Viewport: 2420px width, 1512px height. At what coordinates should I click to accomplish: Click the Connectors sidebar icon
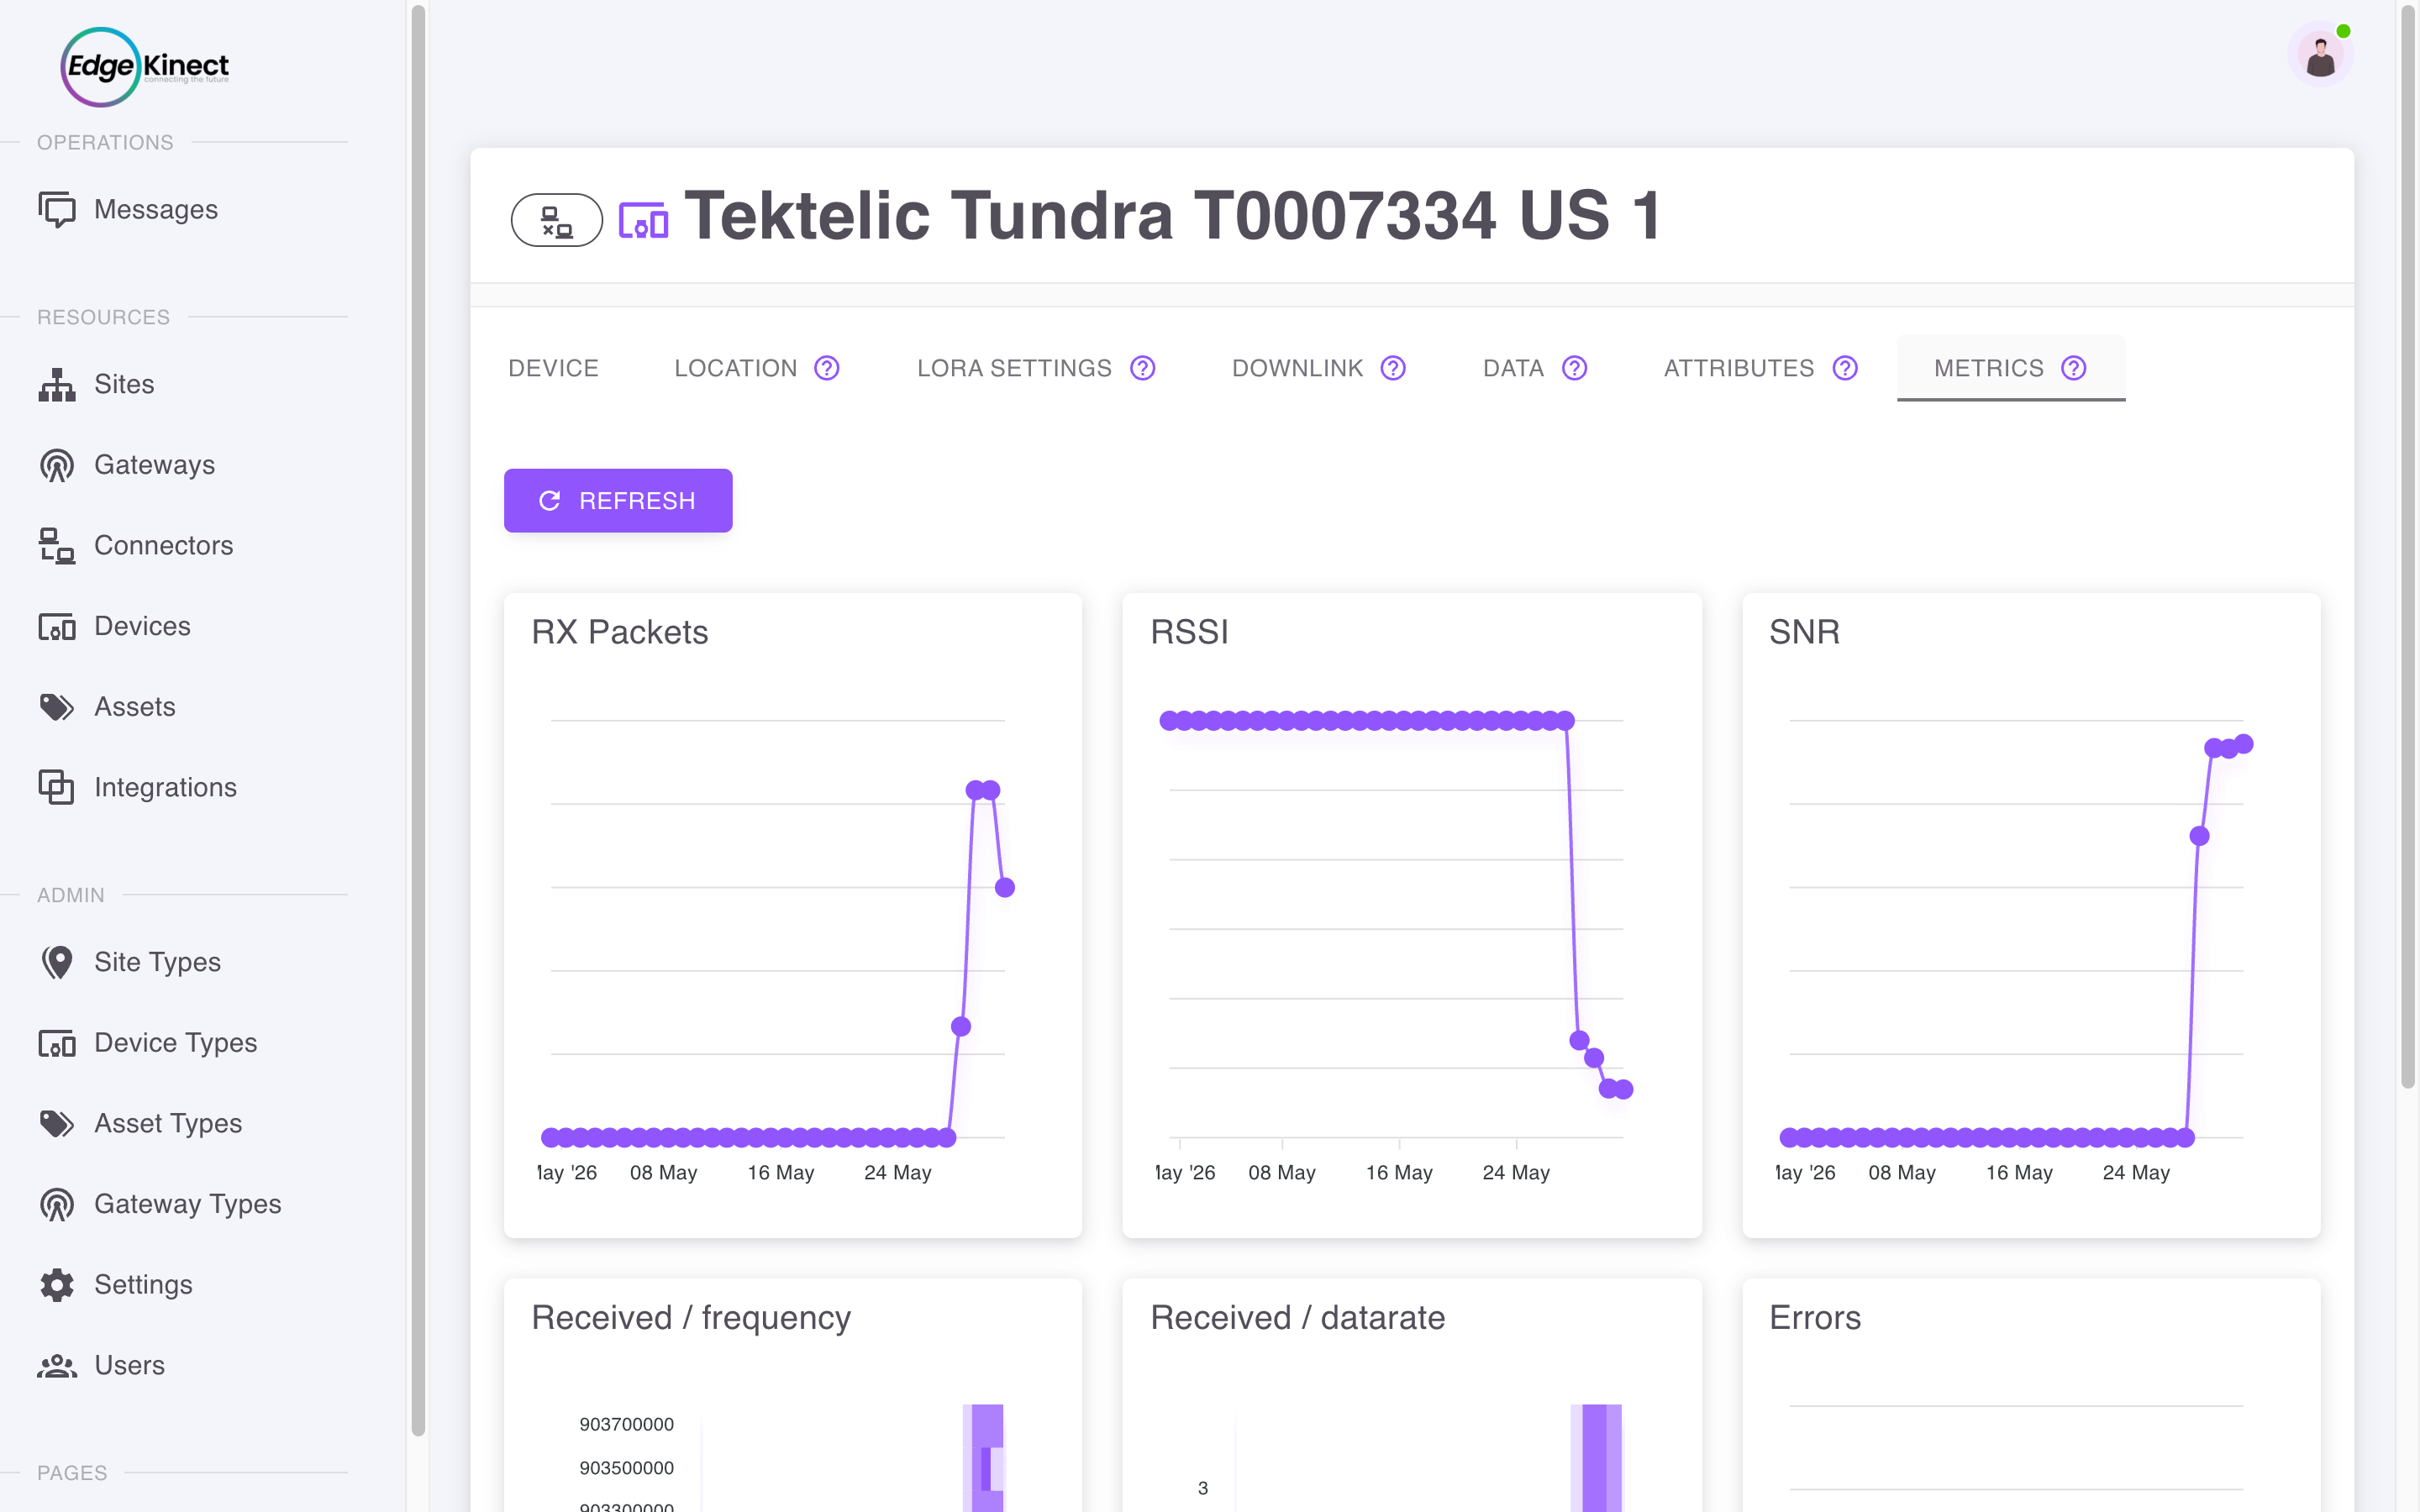coord(57,546)
